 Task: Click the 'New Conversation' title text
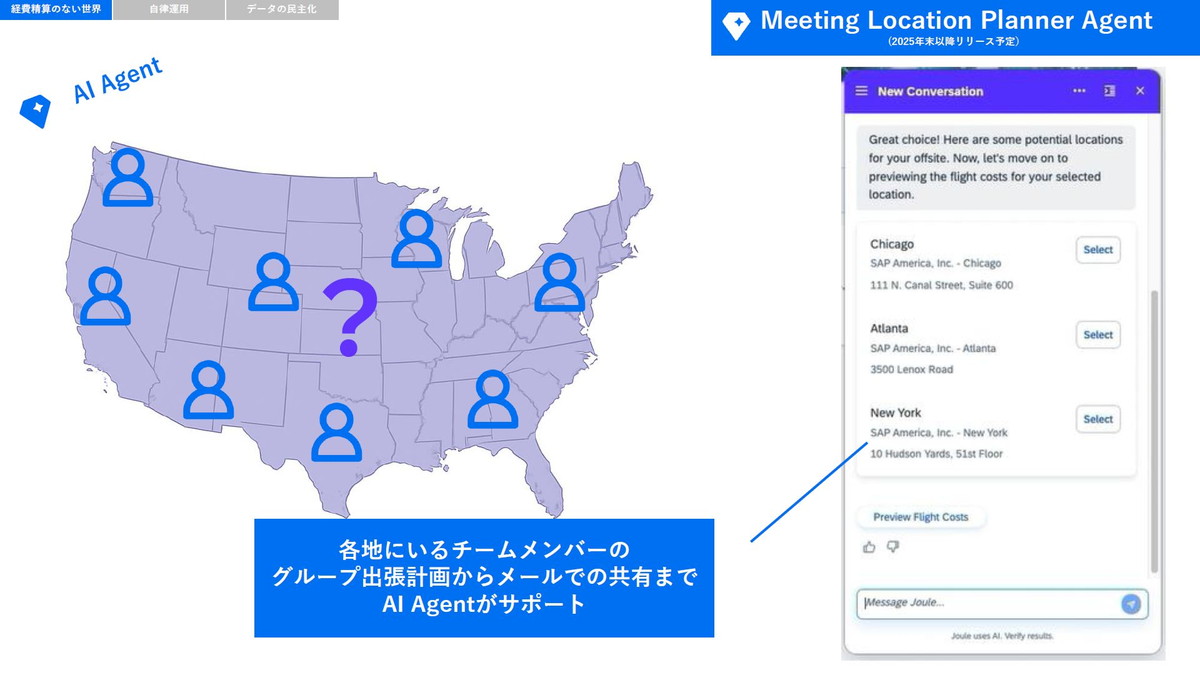930,91
